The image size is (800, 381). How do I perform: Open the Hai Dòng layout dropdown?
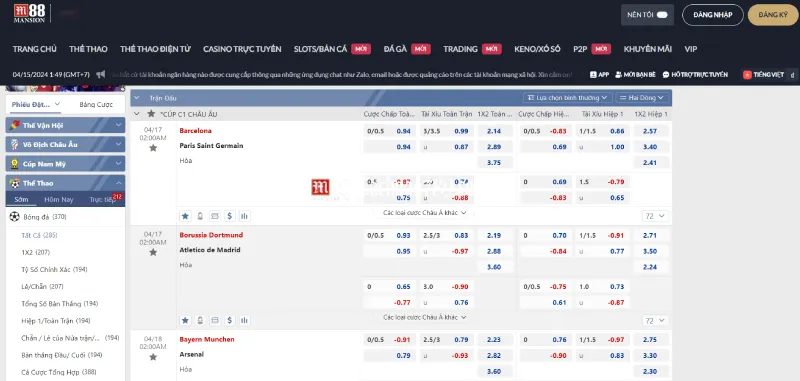pos(642,97)
